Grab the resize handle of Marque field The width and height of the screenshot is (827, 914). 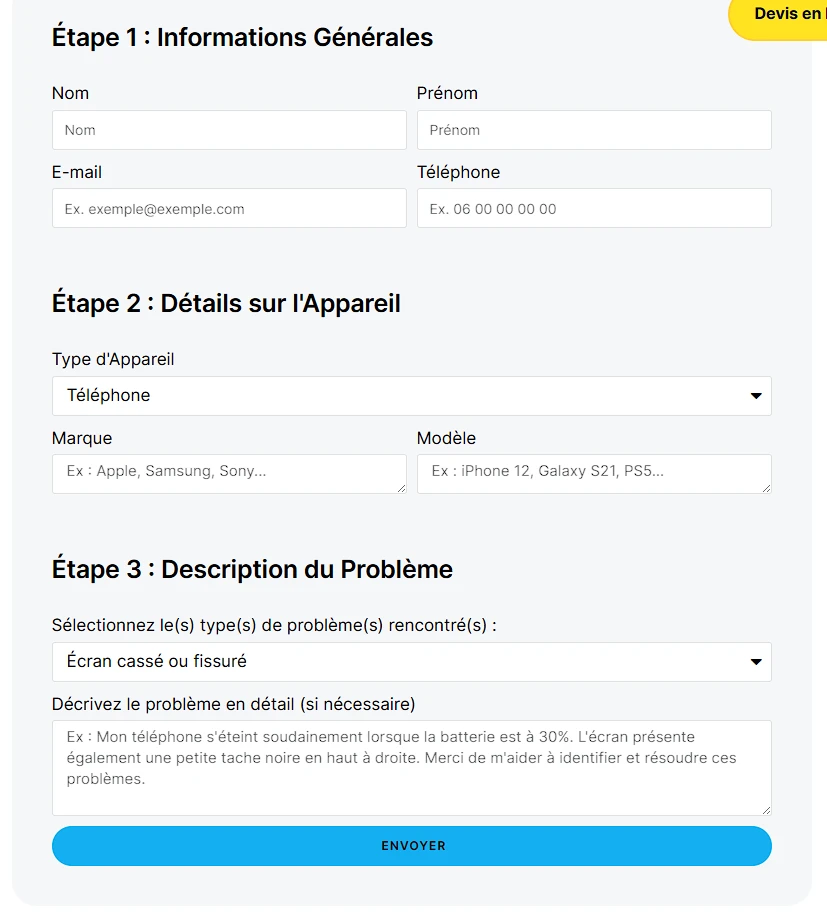[402, 489]
